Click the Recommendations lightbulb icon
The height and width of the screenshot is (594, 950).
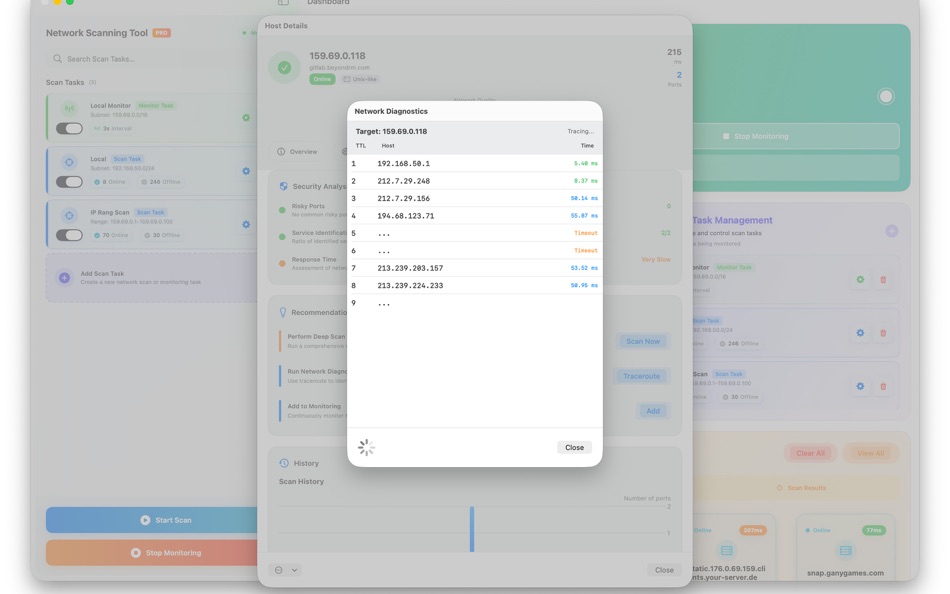282,312
